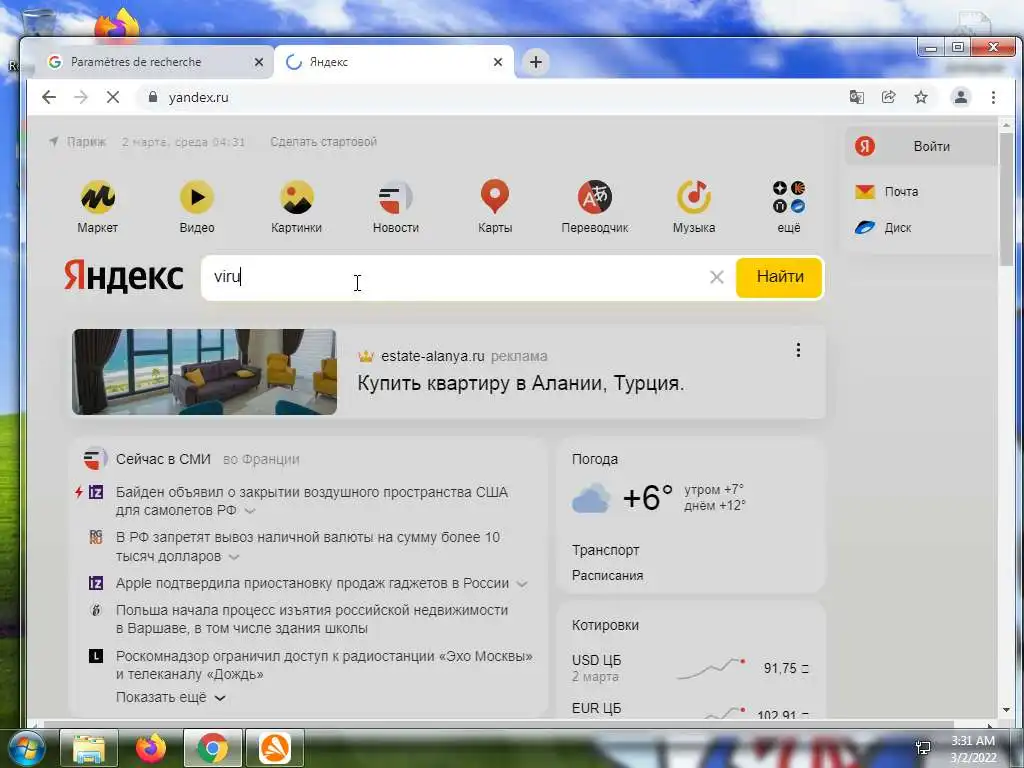This screenshot has width=1024, height=768.
Task: Open the Погода weather heading
Action: (594, 459)
